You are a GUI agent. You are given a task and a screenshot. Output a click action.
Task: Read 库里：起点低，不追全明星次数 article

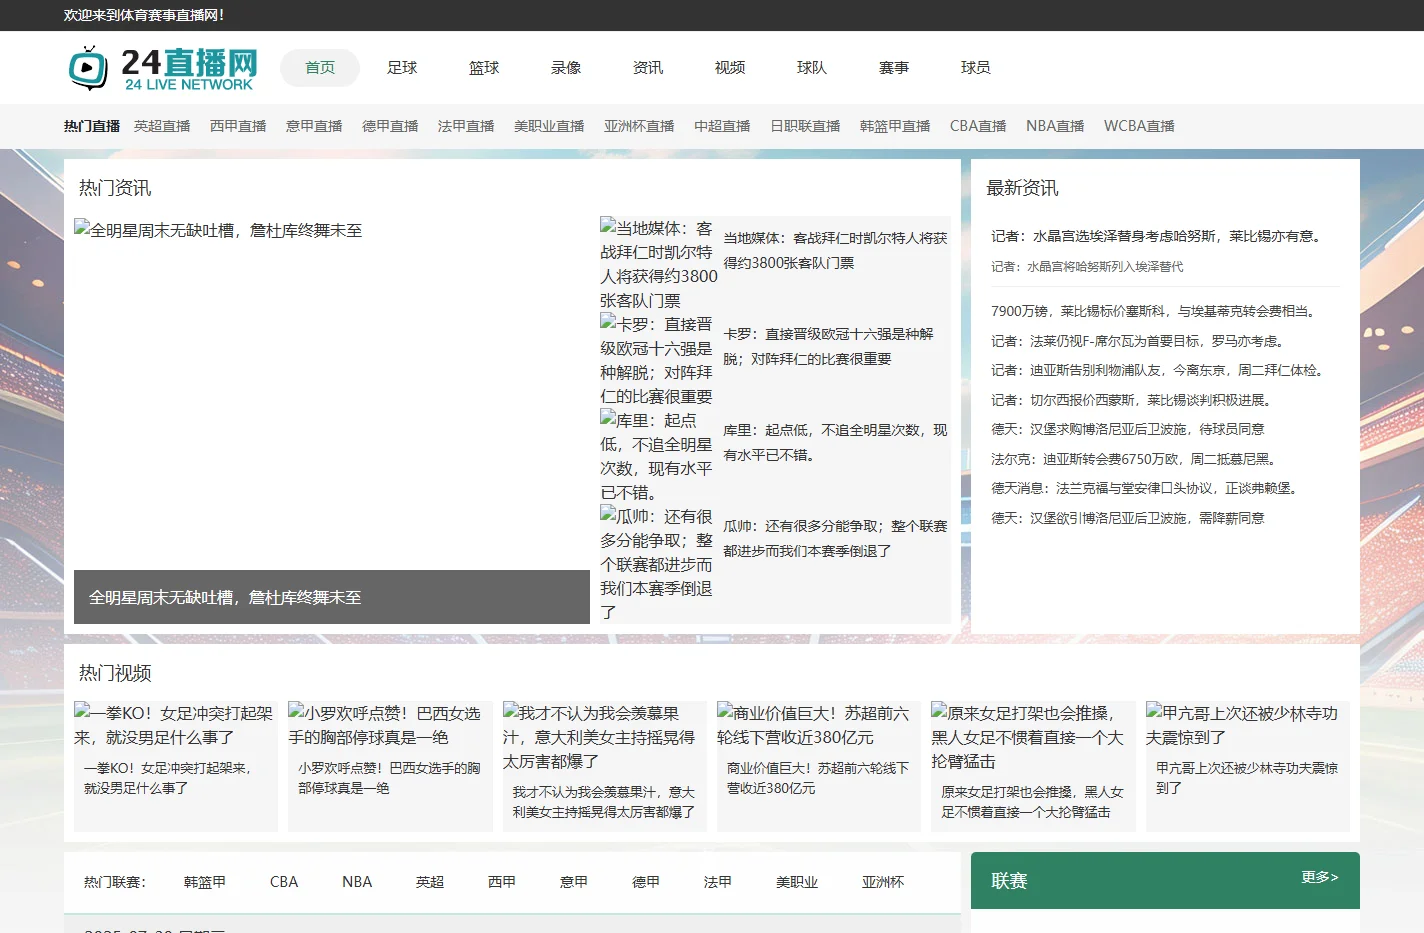click(x=835, y=443)
